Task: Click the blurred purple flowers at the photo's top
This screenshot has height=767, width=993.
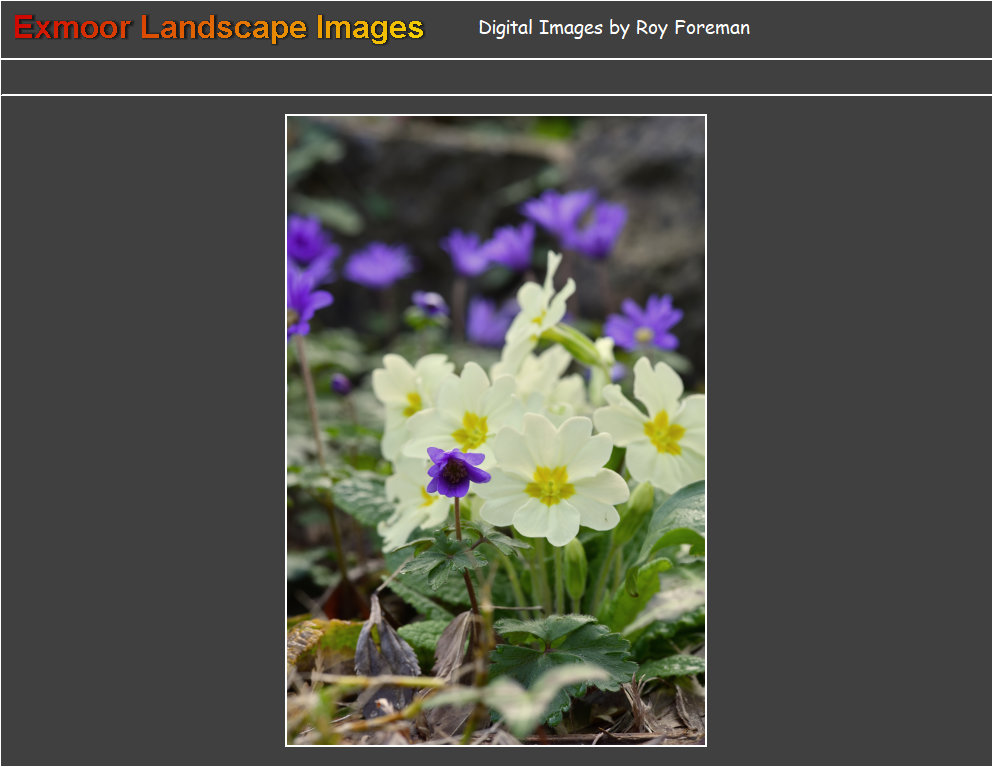Action: [576, 222]
